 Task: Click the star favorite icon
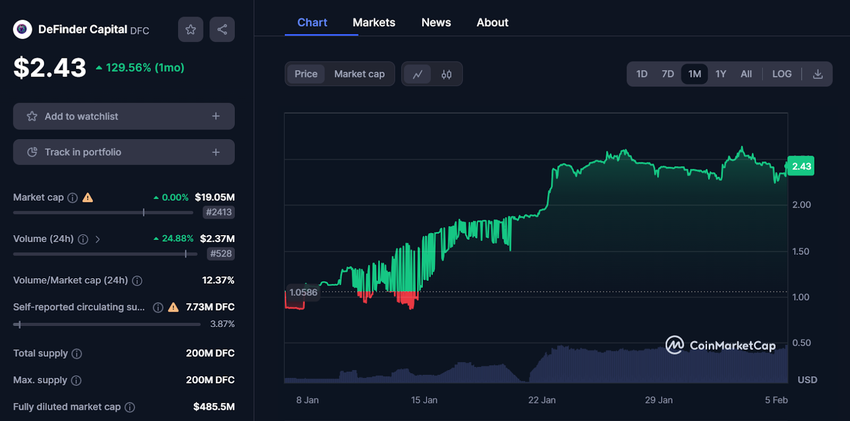(190, 30)
